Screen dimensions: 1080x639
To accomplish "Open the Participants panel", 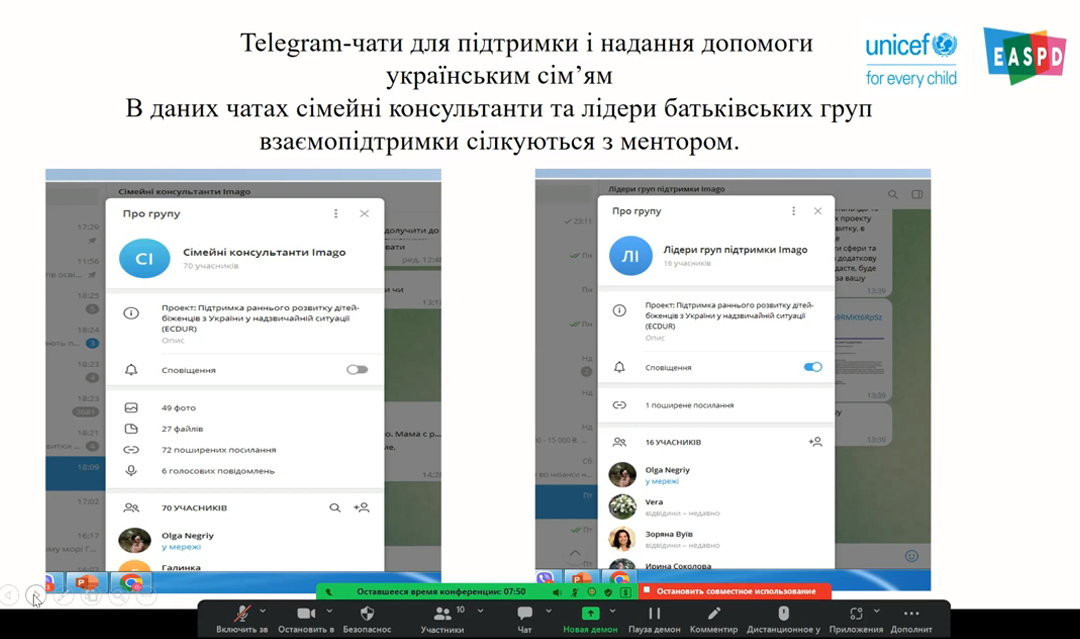I will (x=441, y=614).
